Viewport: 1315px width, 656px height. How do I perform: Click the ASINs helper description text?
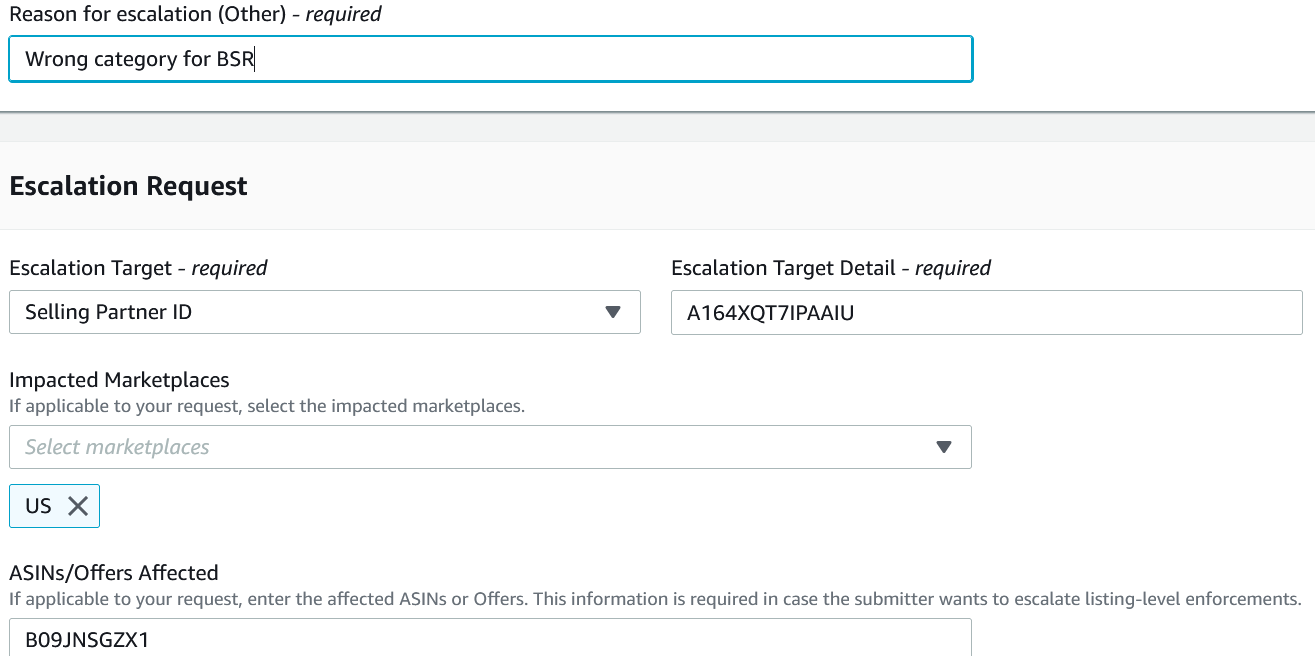pos(655,599)
